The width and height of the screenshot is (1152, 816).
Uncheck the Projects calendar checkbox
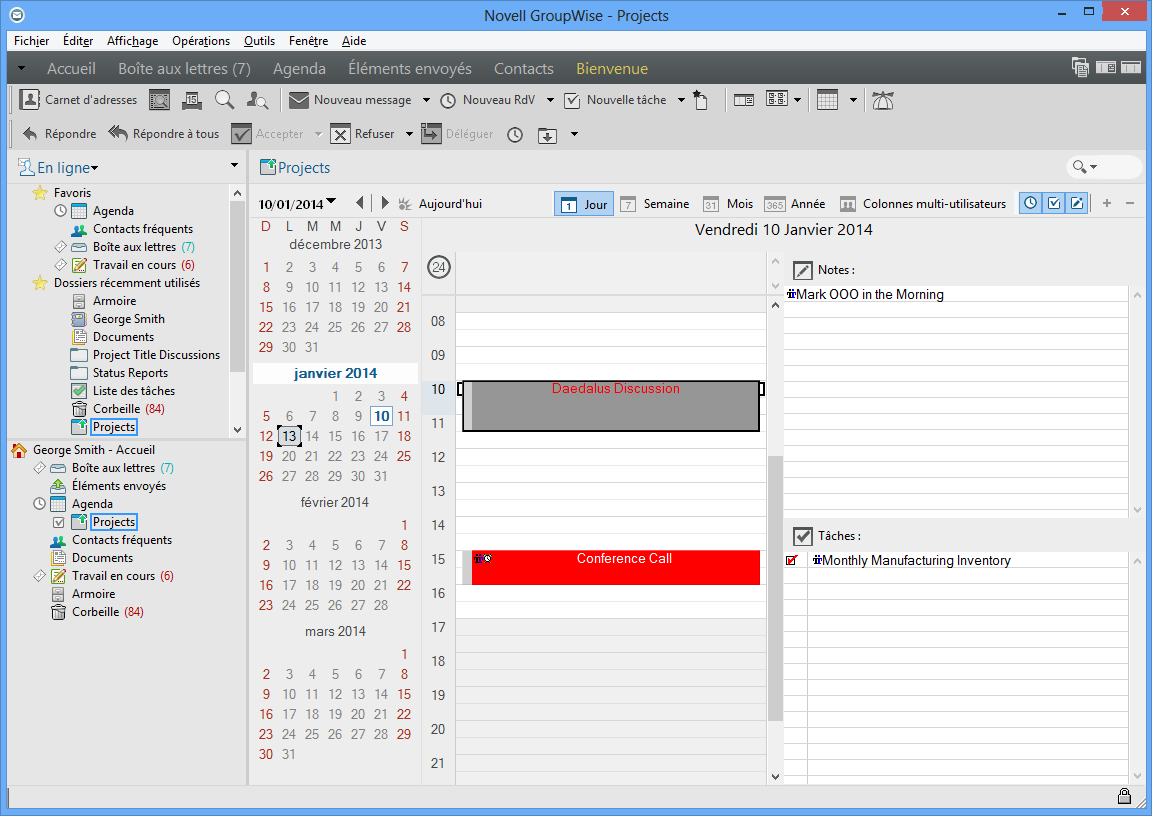point(59,522)
